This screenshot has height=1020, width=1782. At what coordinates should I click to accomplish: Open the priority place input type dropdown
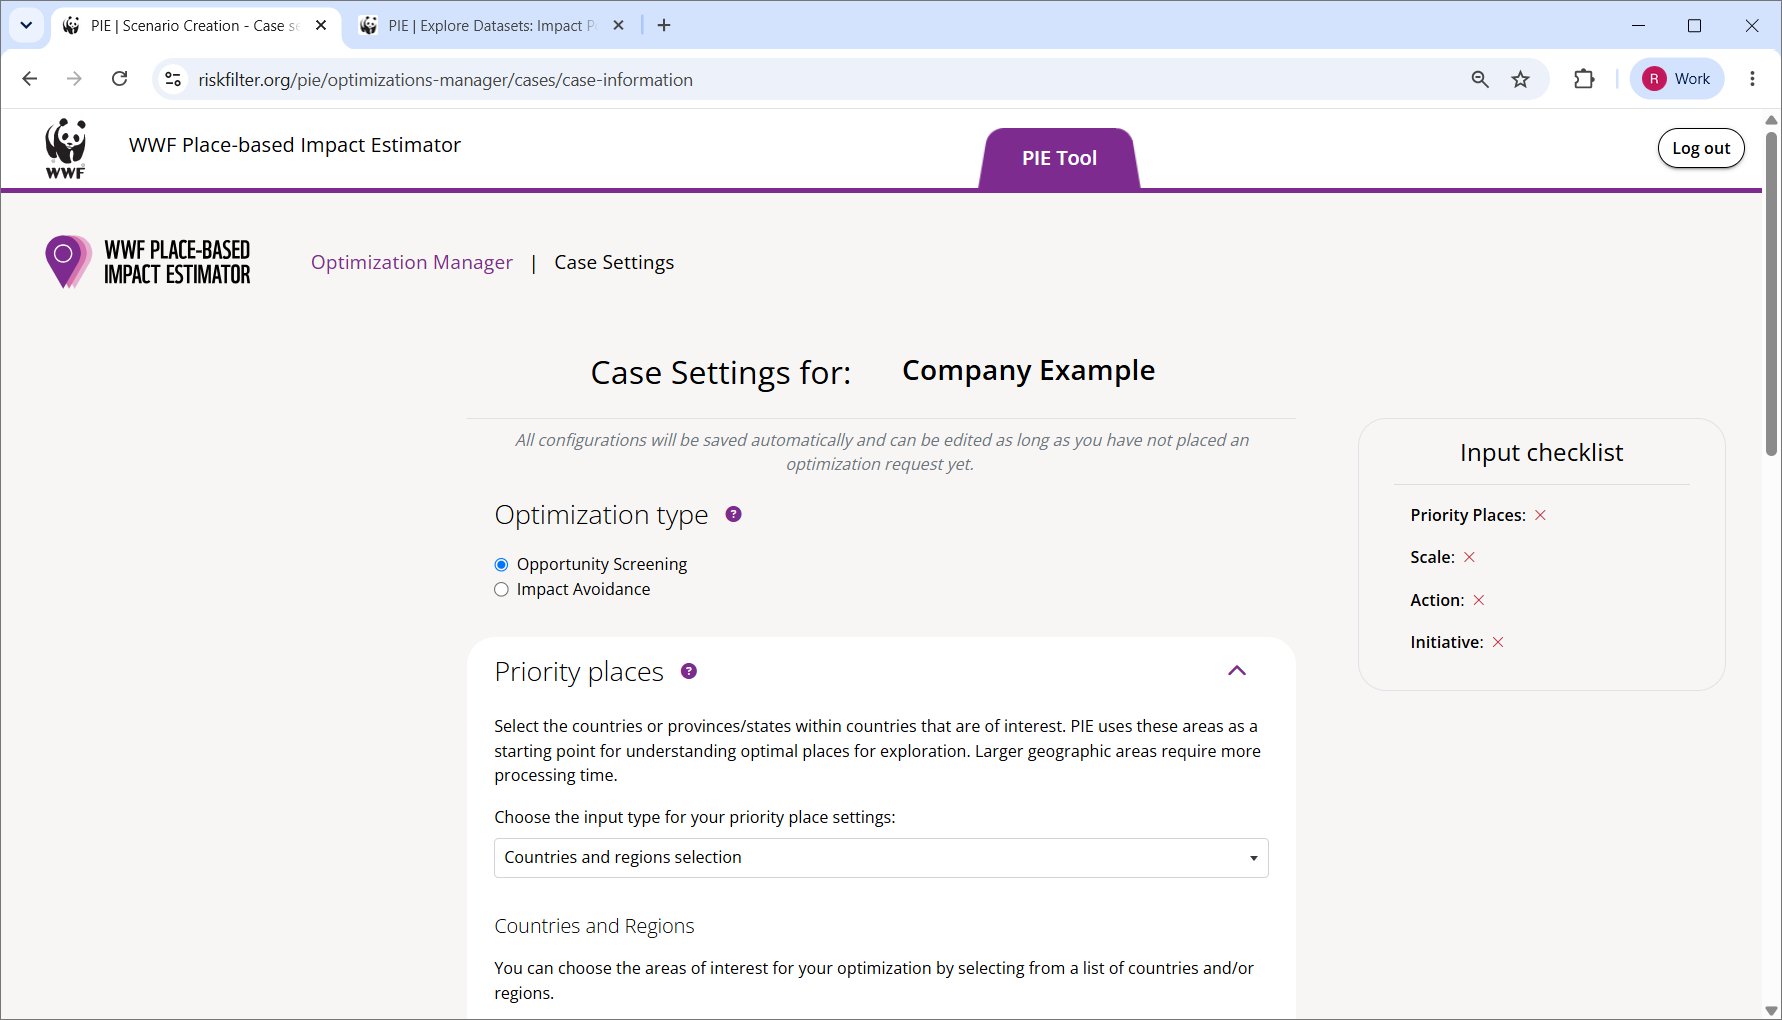coord(881,858)
